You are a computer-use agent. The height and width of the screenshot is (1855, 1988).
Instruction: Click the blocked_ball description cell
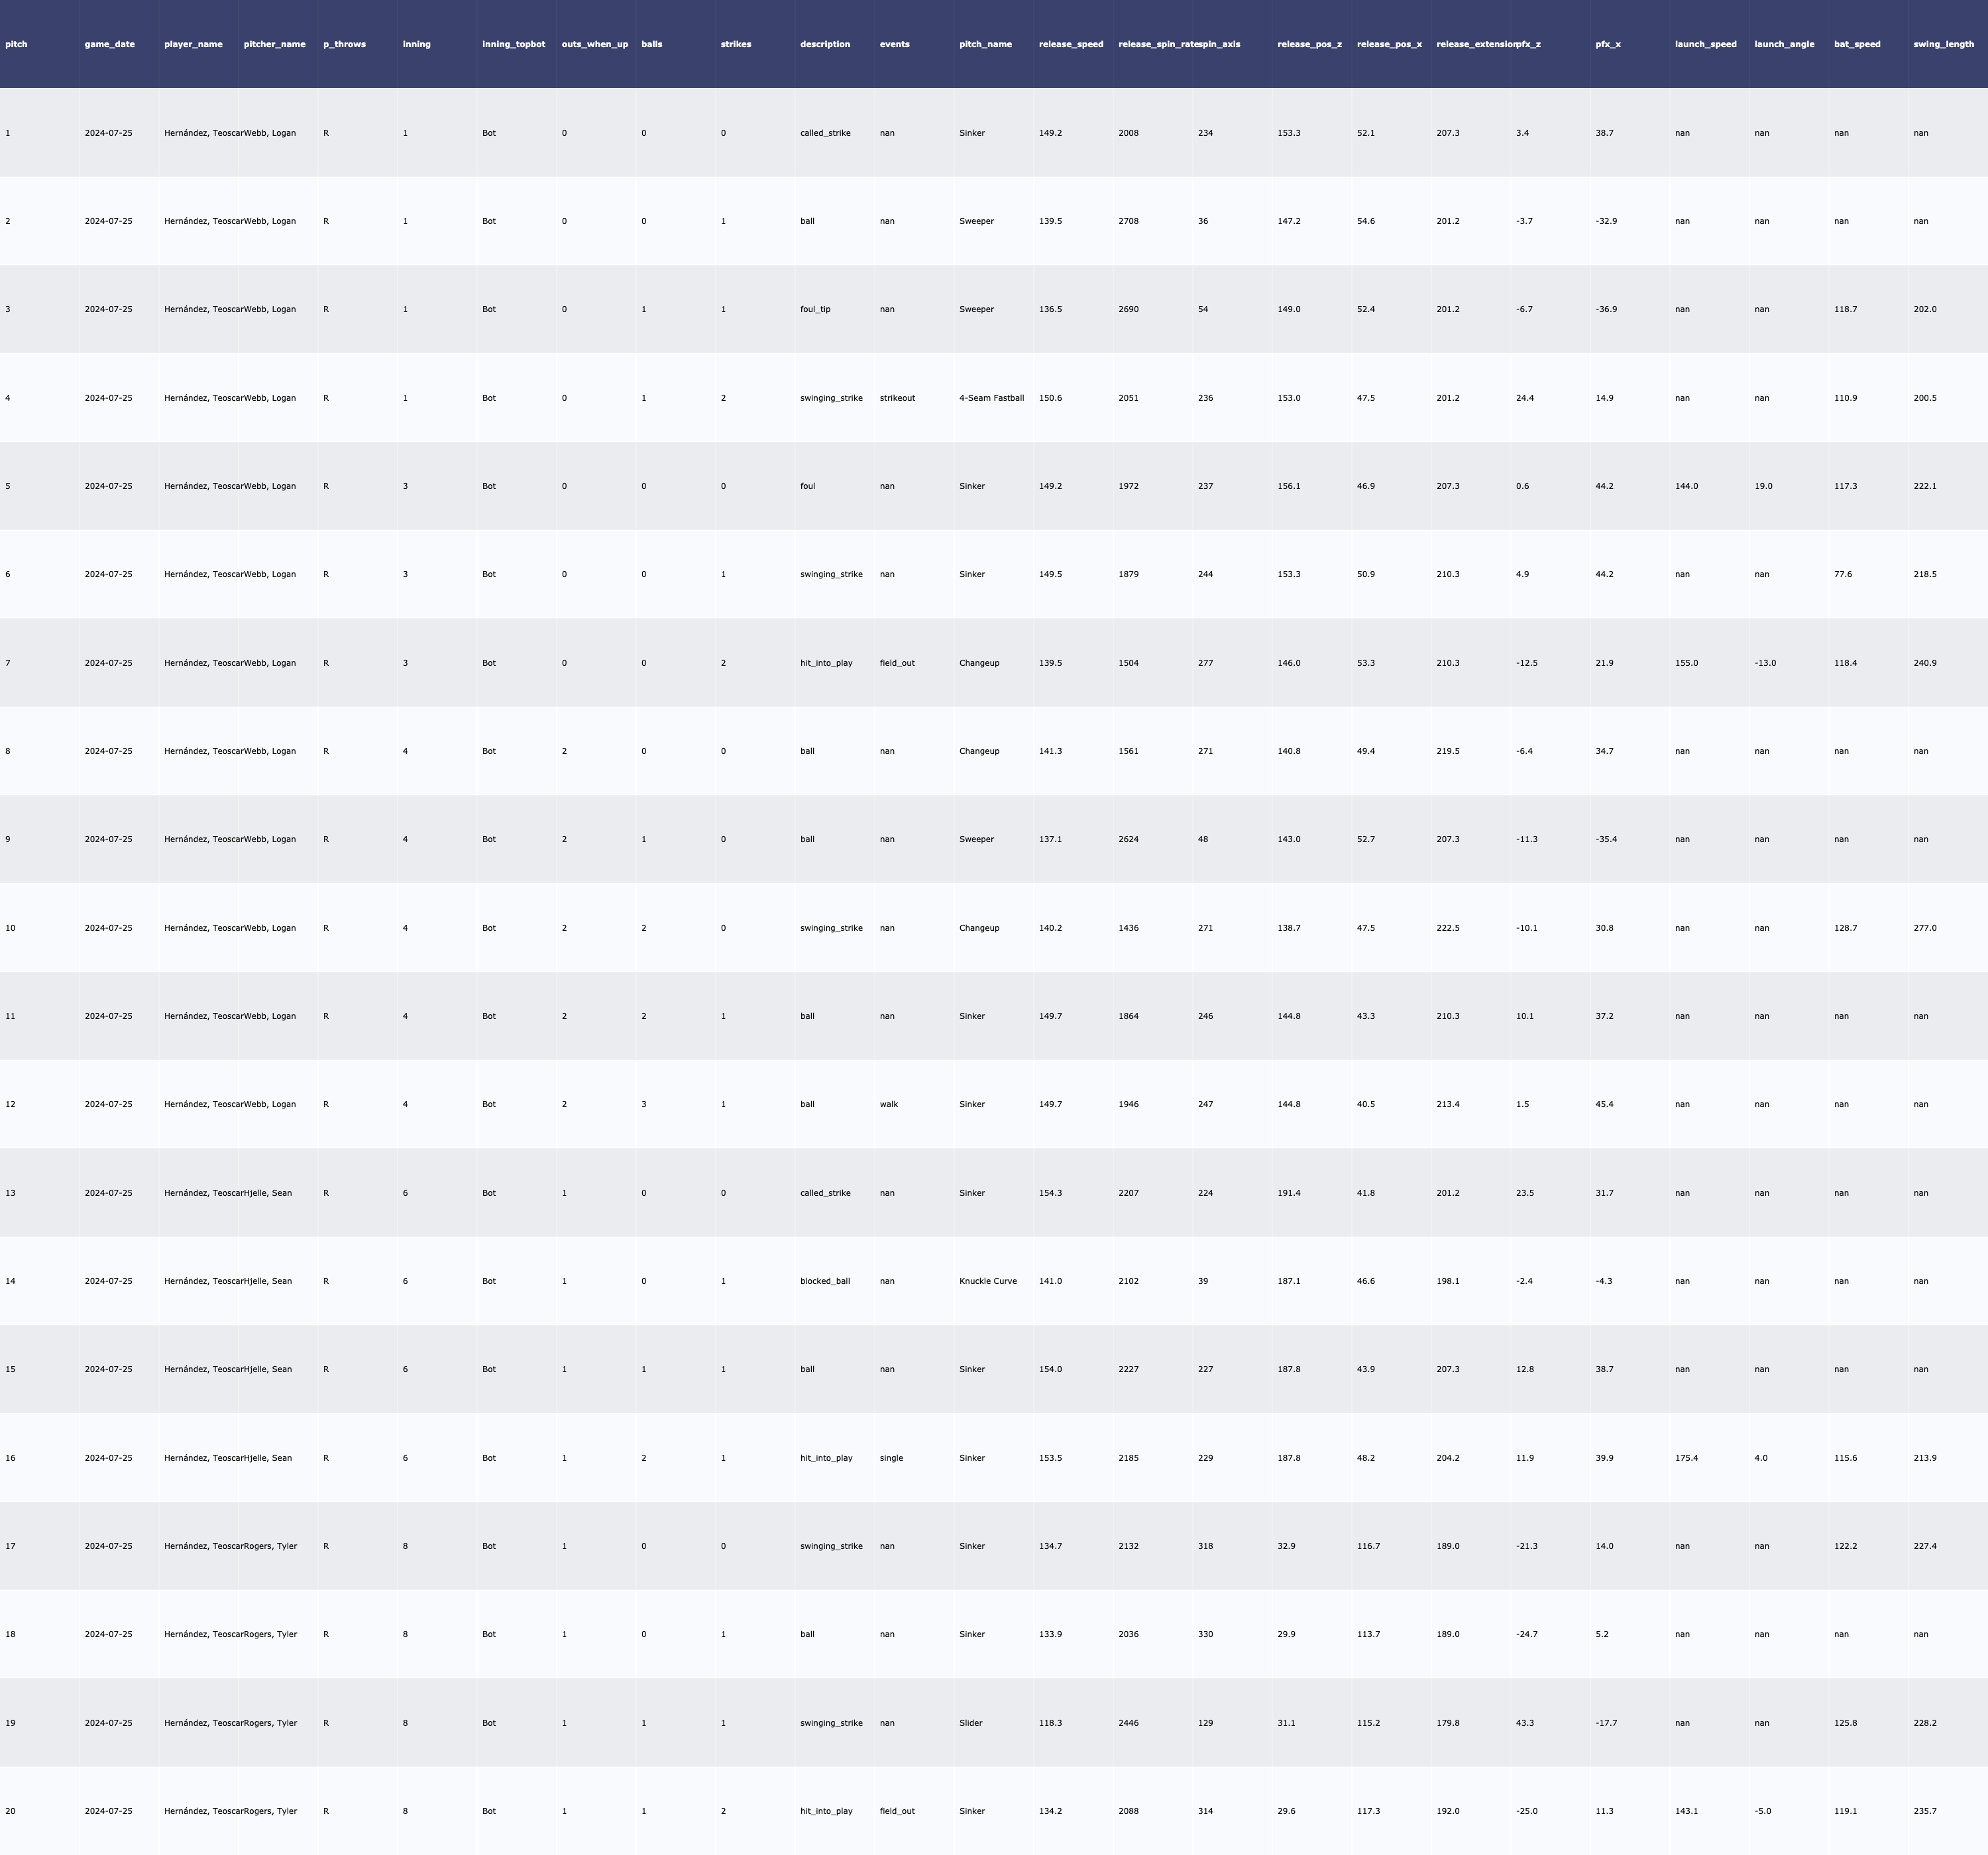(825, 1281)
